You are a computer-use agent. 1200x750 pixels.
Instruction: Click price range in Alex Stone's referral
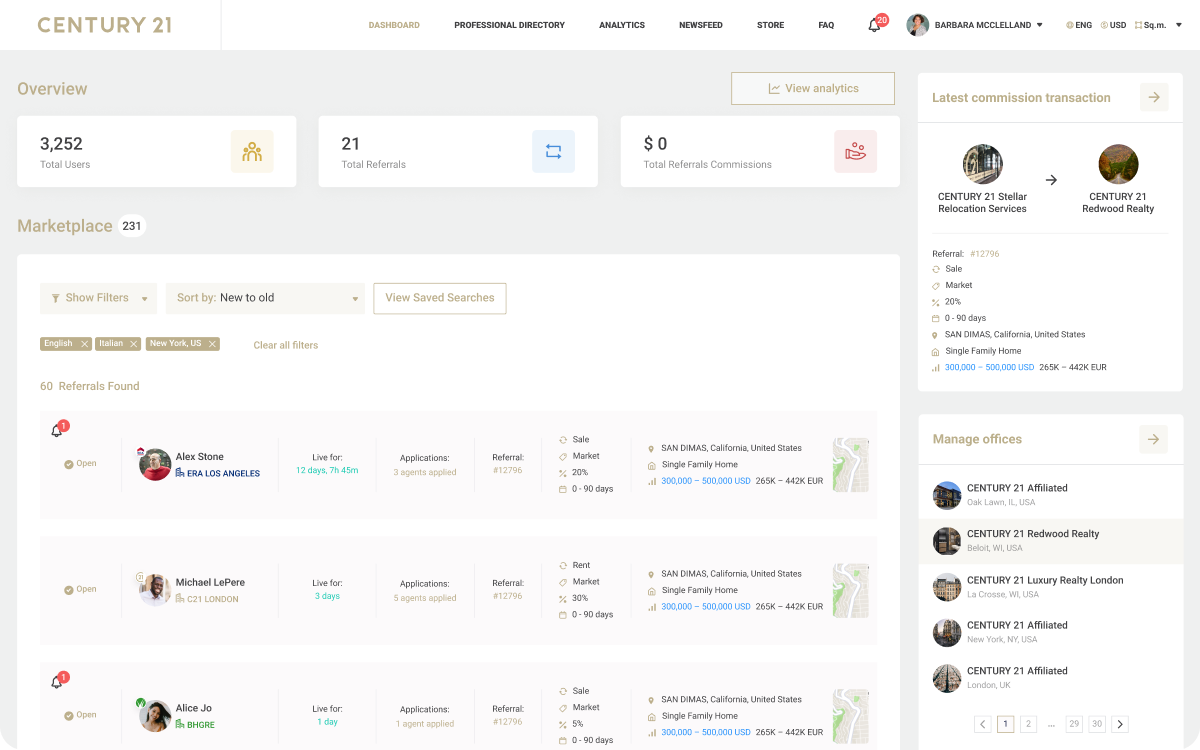point(706,481)
